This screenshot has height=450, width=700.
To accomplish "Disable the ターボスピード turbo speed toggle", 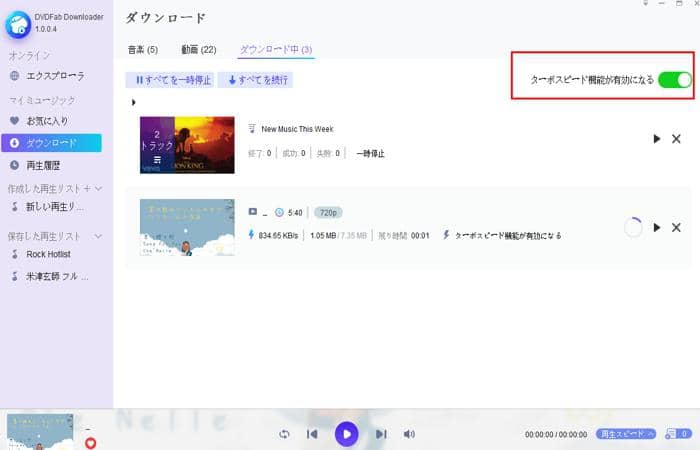I will point(674,79).
